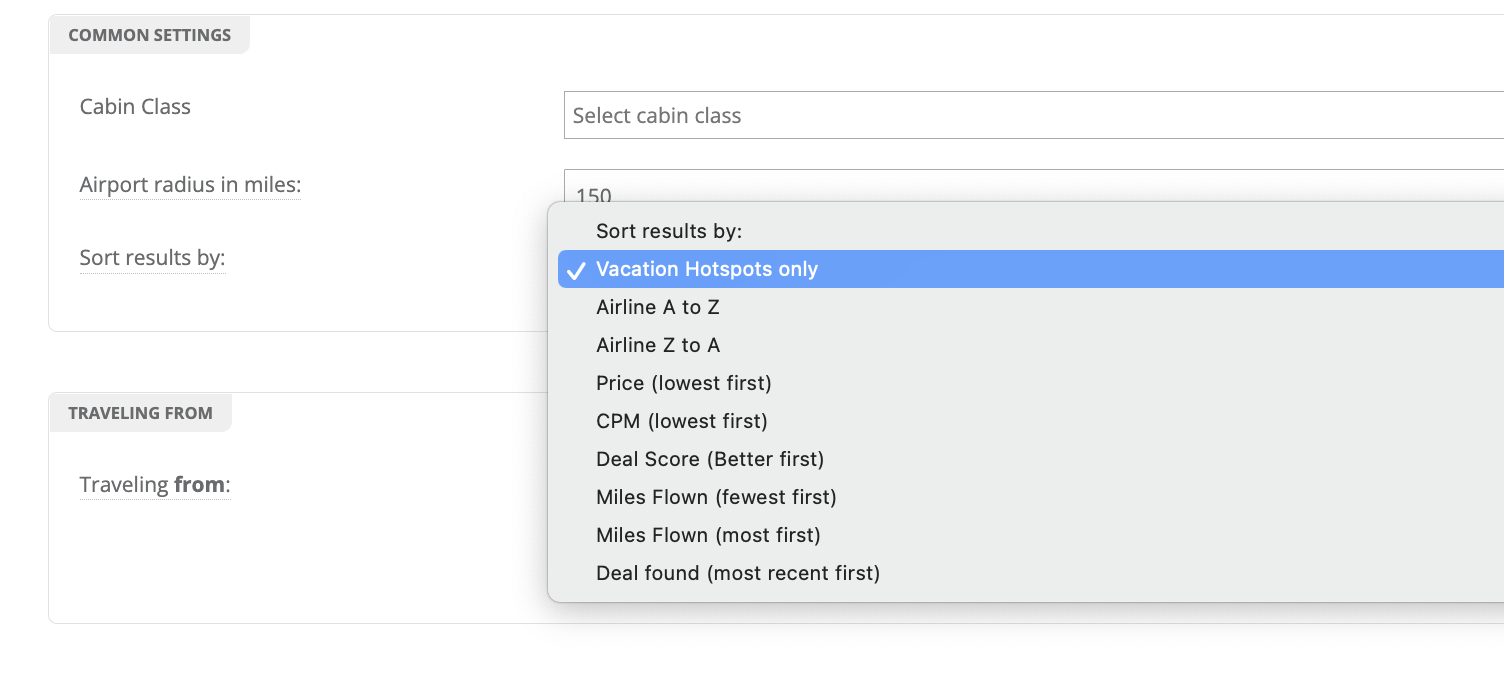The height and width of the screenshot is (676, 1504).
Task: Choose Airline Z to A option
Action: (x=657, y=345)
